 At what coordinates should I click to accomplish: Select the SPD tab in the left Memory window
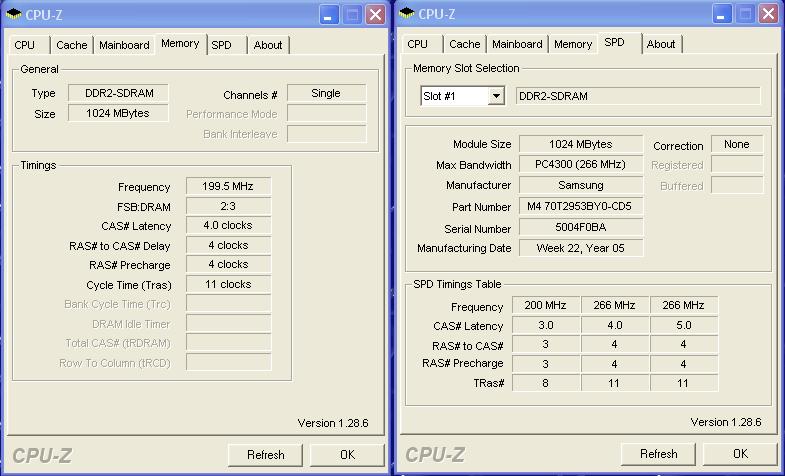click(x=222, y=45)
